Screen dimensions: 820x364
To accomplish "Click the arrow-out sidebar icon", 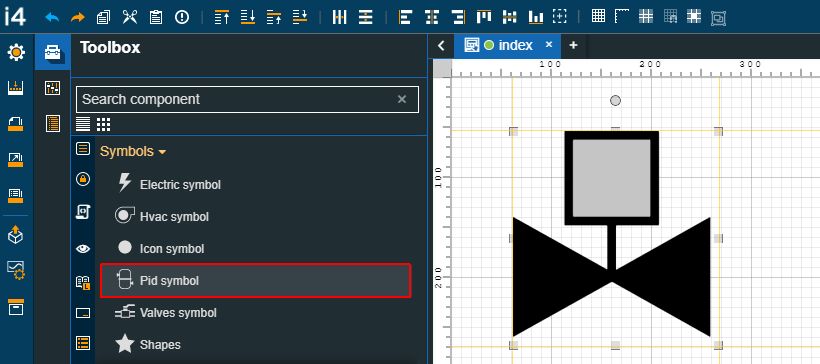I will (x=16, y=160).
